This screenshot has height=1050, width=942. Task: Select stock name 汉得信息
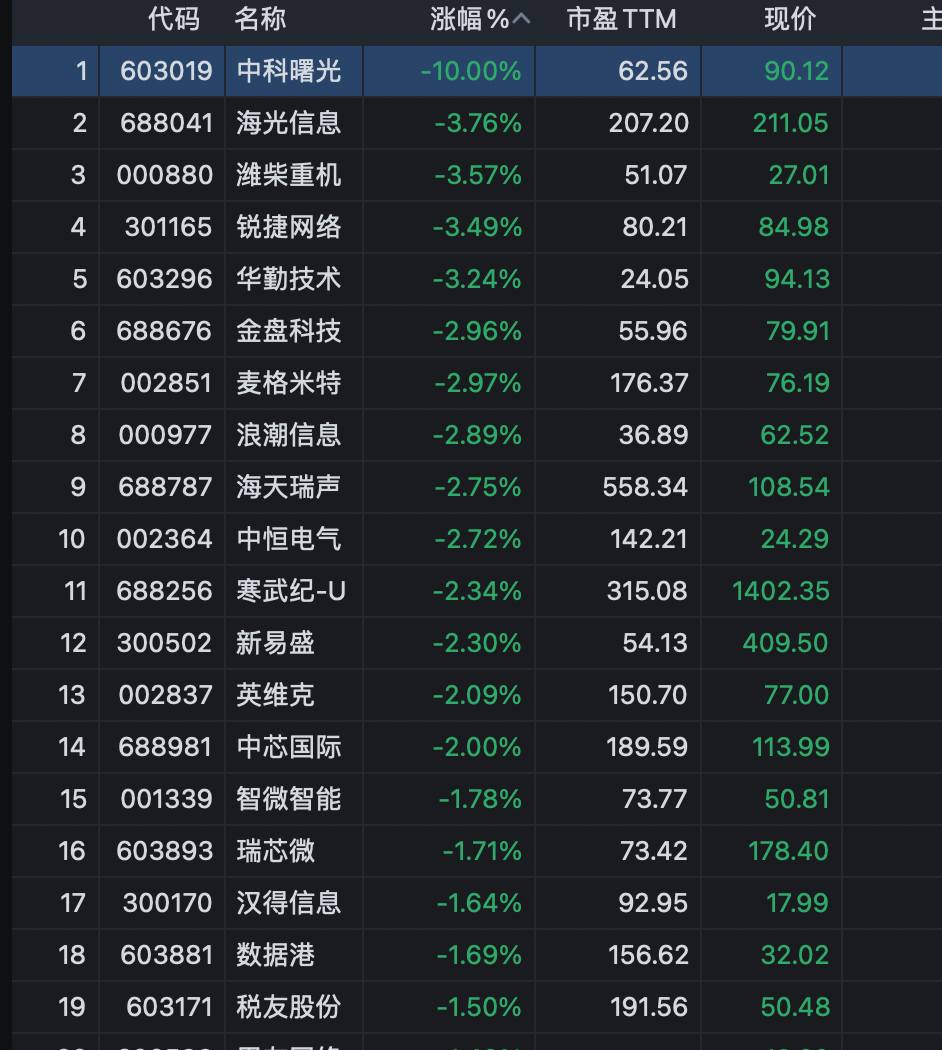289,903
